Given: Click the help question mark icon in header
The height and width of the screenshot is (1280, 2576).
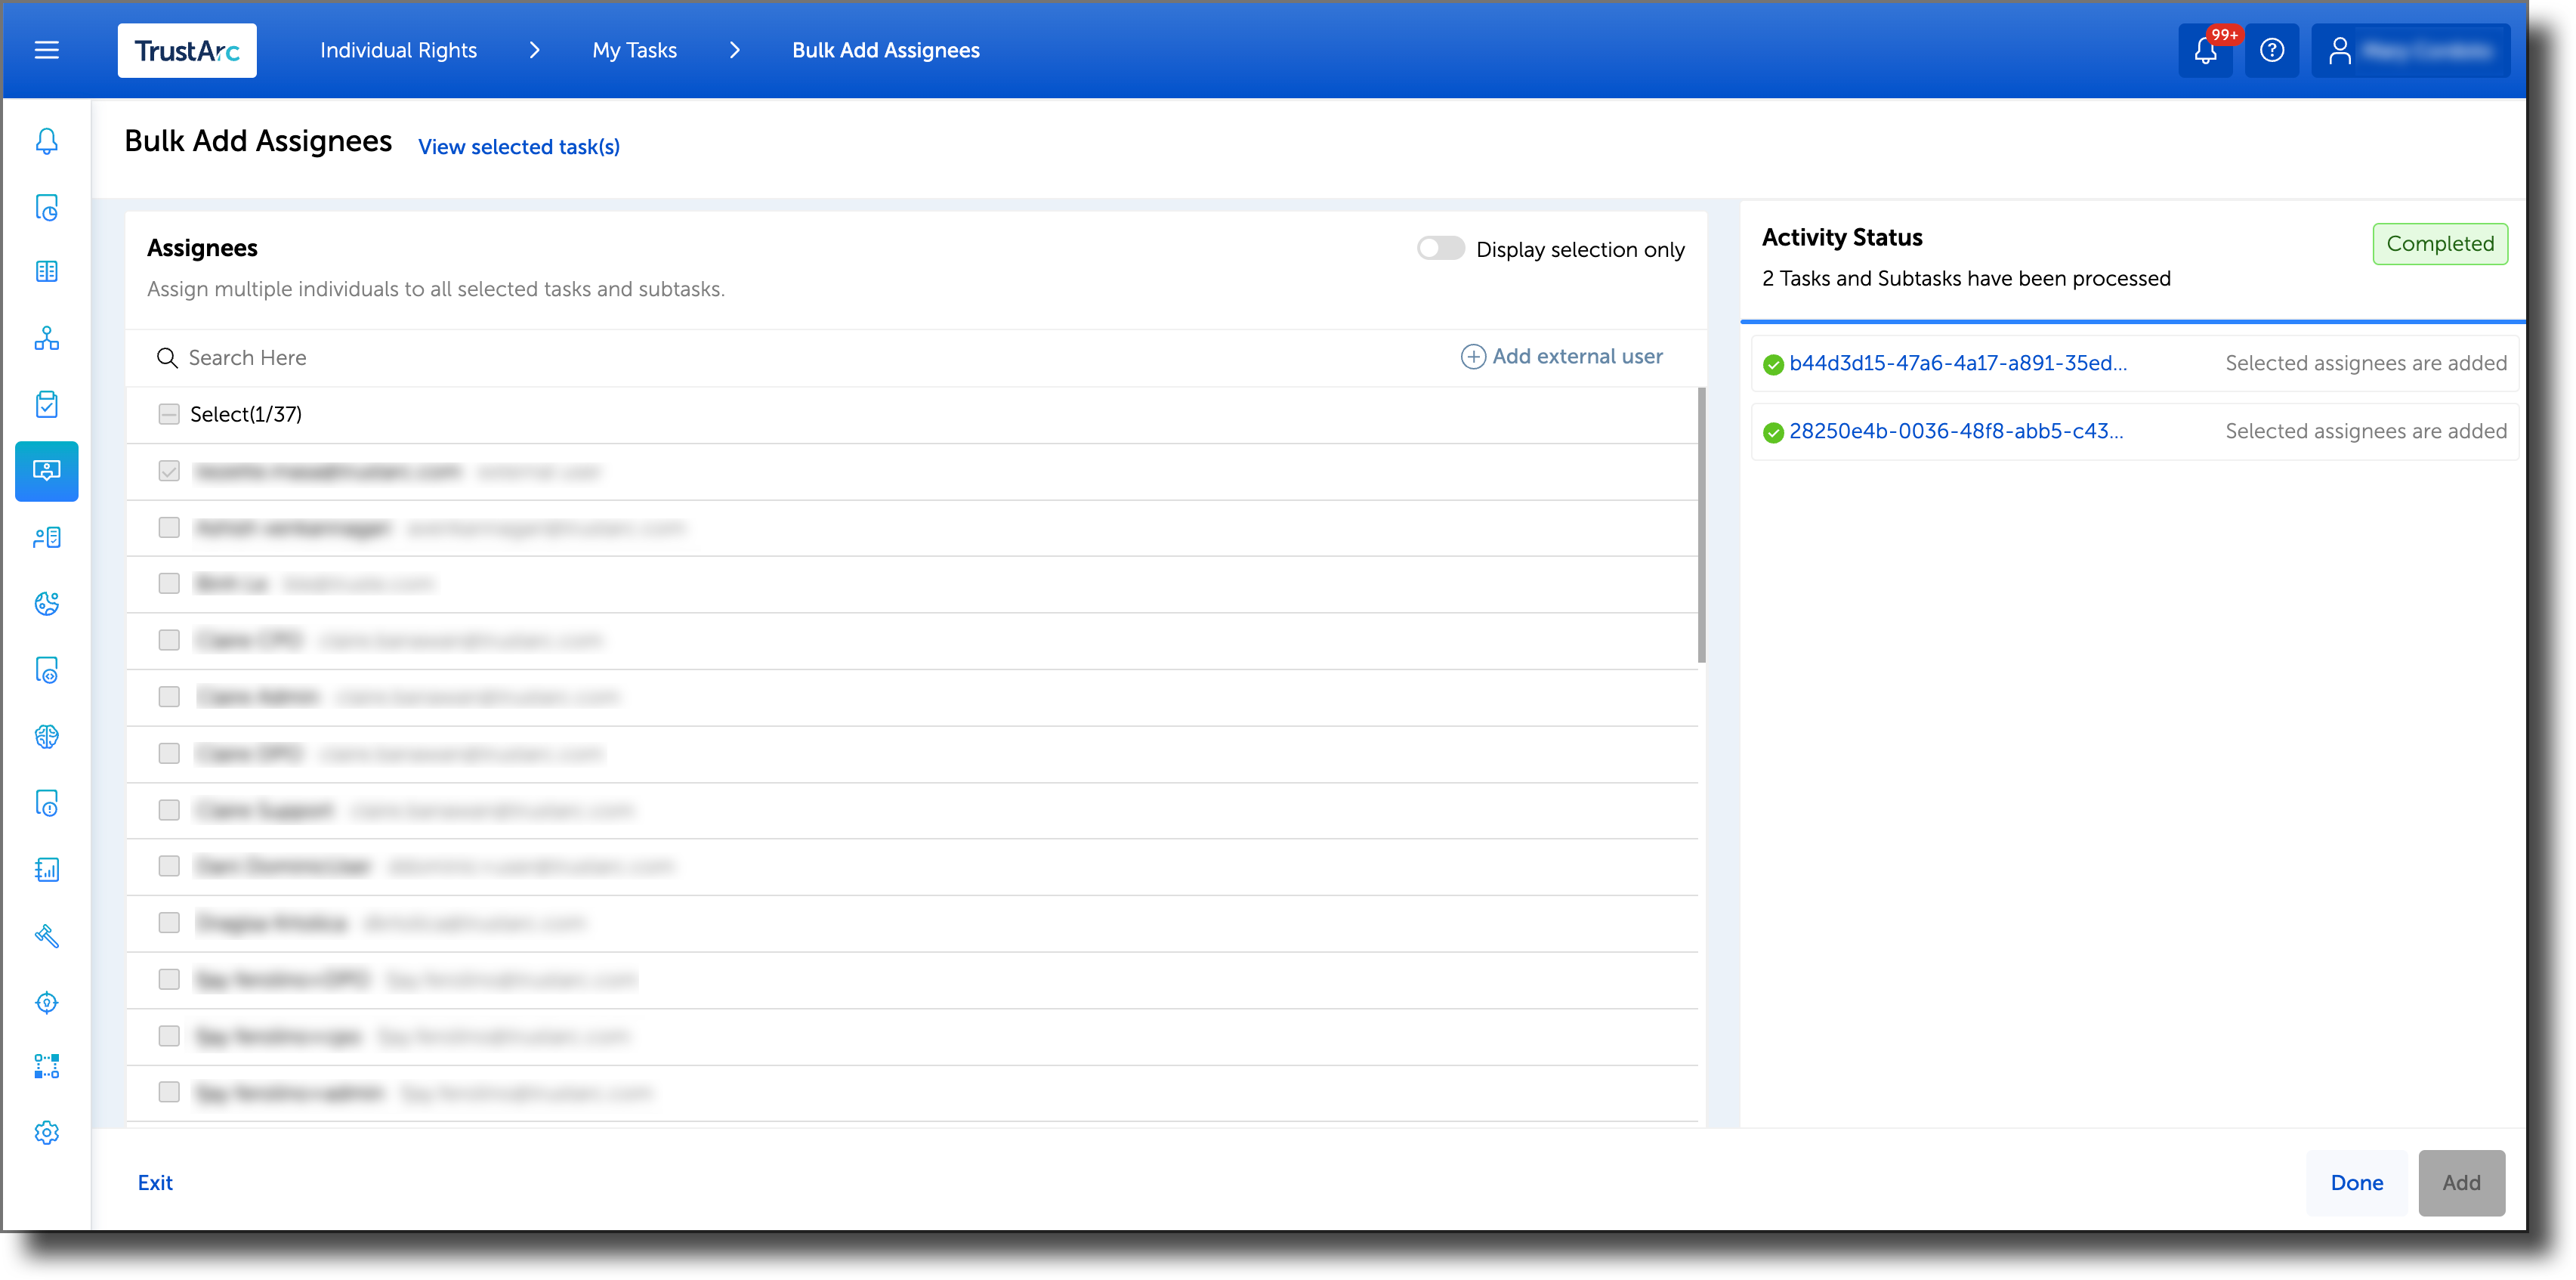Looking at the screenshot, I should pyautogui.click(x=2272, y=50).
